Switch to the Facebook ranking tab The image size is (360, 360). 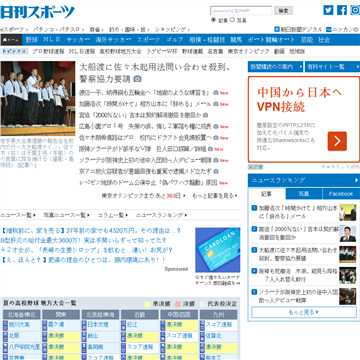click(x=341, y=194)
